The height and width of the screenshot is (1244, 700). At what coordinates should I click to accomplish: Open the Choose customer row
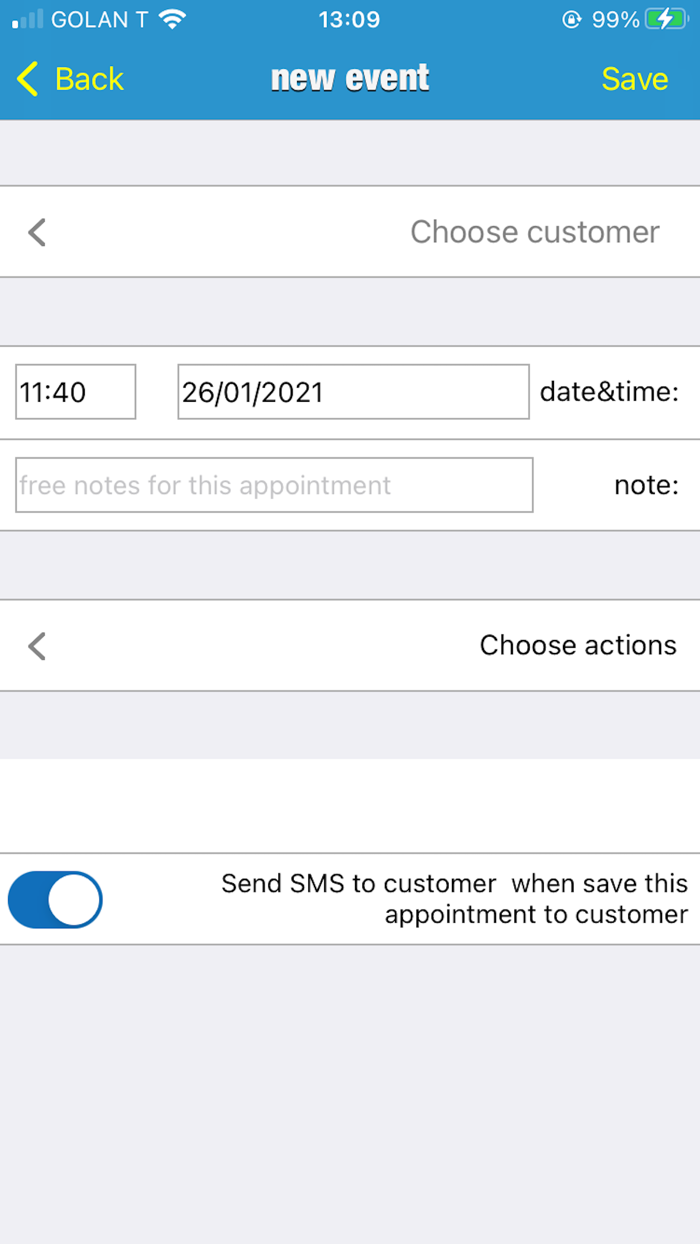[534, 232]
